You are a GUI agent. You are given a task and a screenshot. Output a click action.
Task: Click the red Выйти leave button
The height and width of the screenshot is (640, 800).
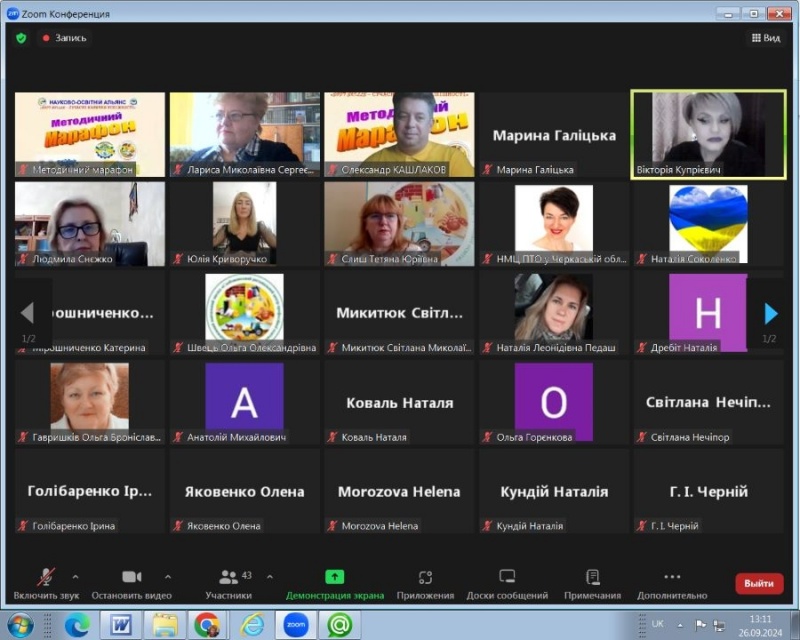click(759, 584)
